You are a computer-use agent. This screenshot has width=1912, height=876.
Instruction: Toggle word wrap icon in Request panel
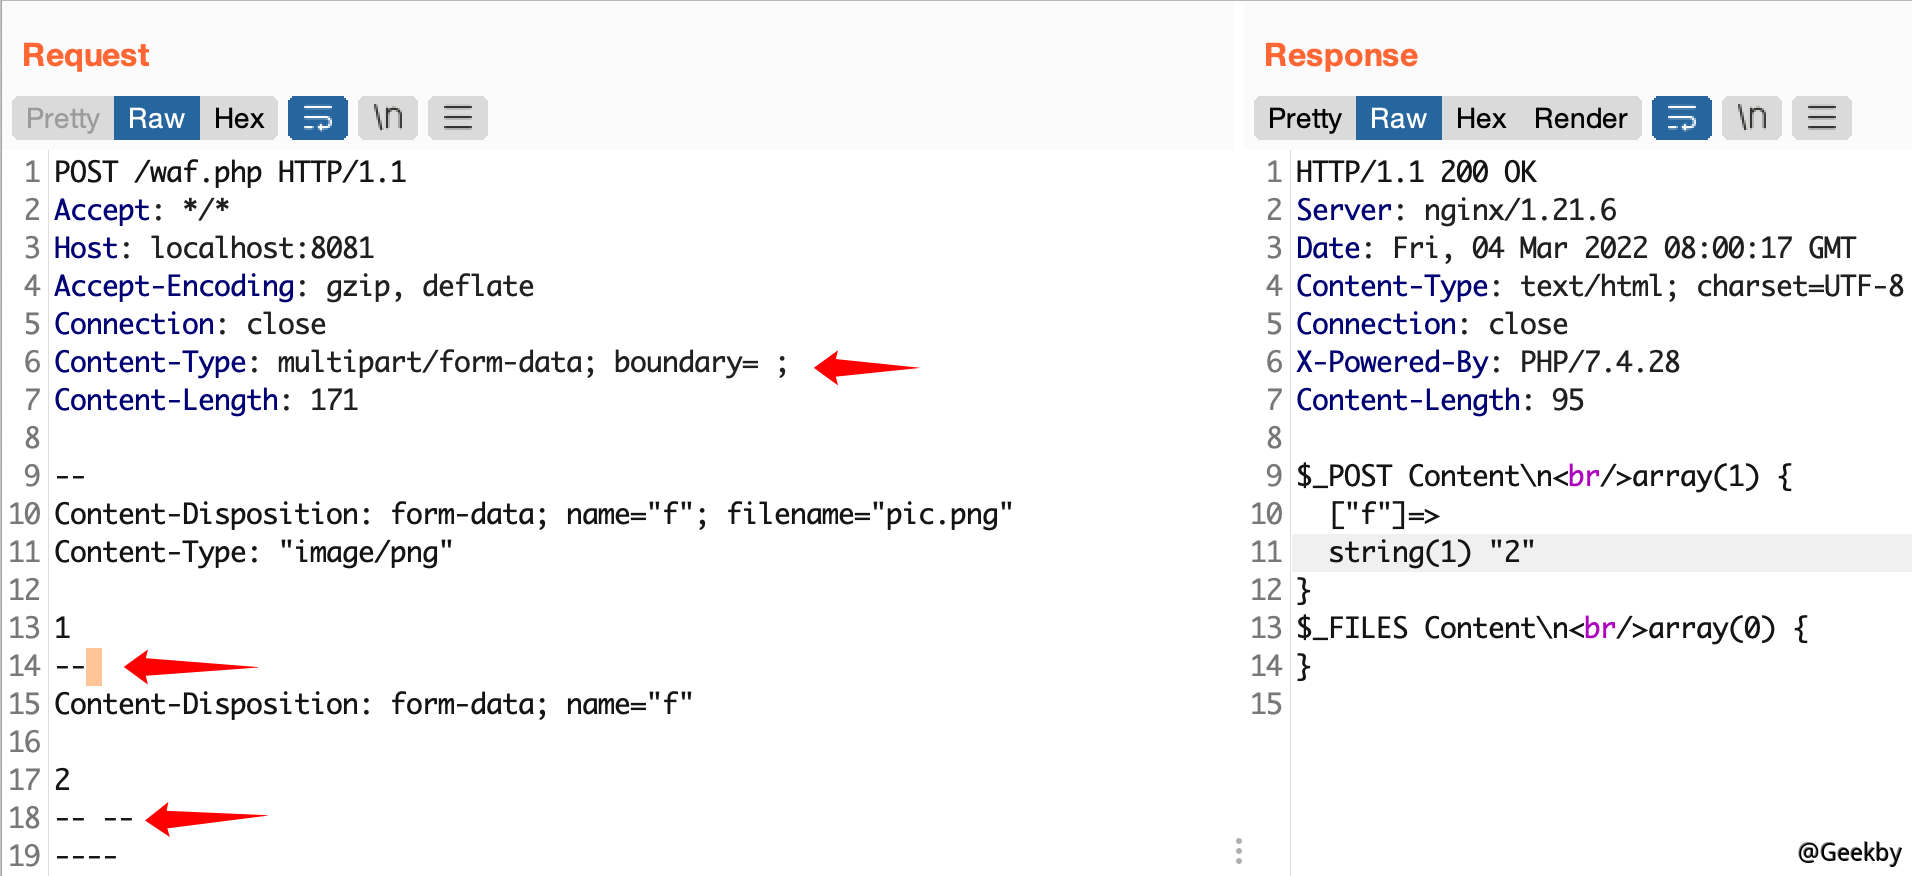pyautogui.click(x=317, y=118)
